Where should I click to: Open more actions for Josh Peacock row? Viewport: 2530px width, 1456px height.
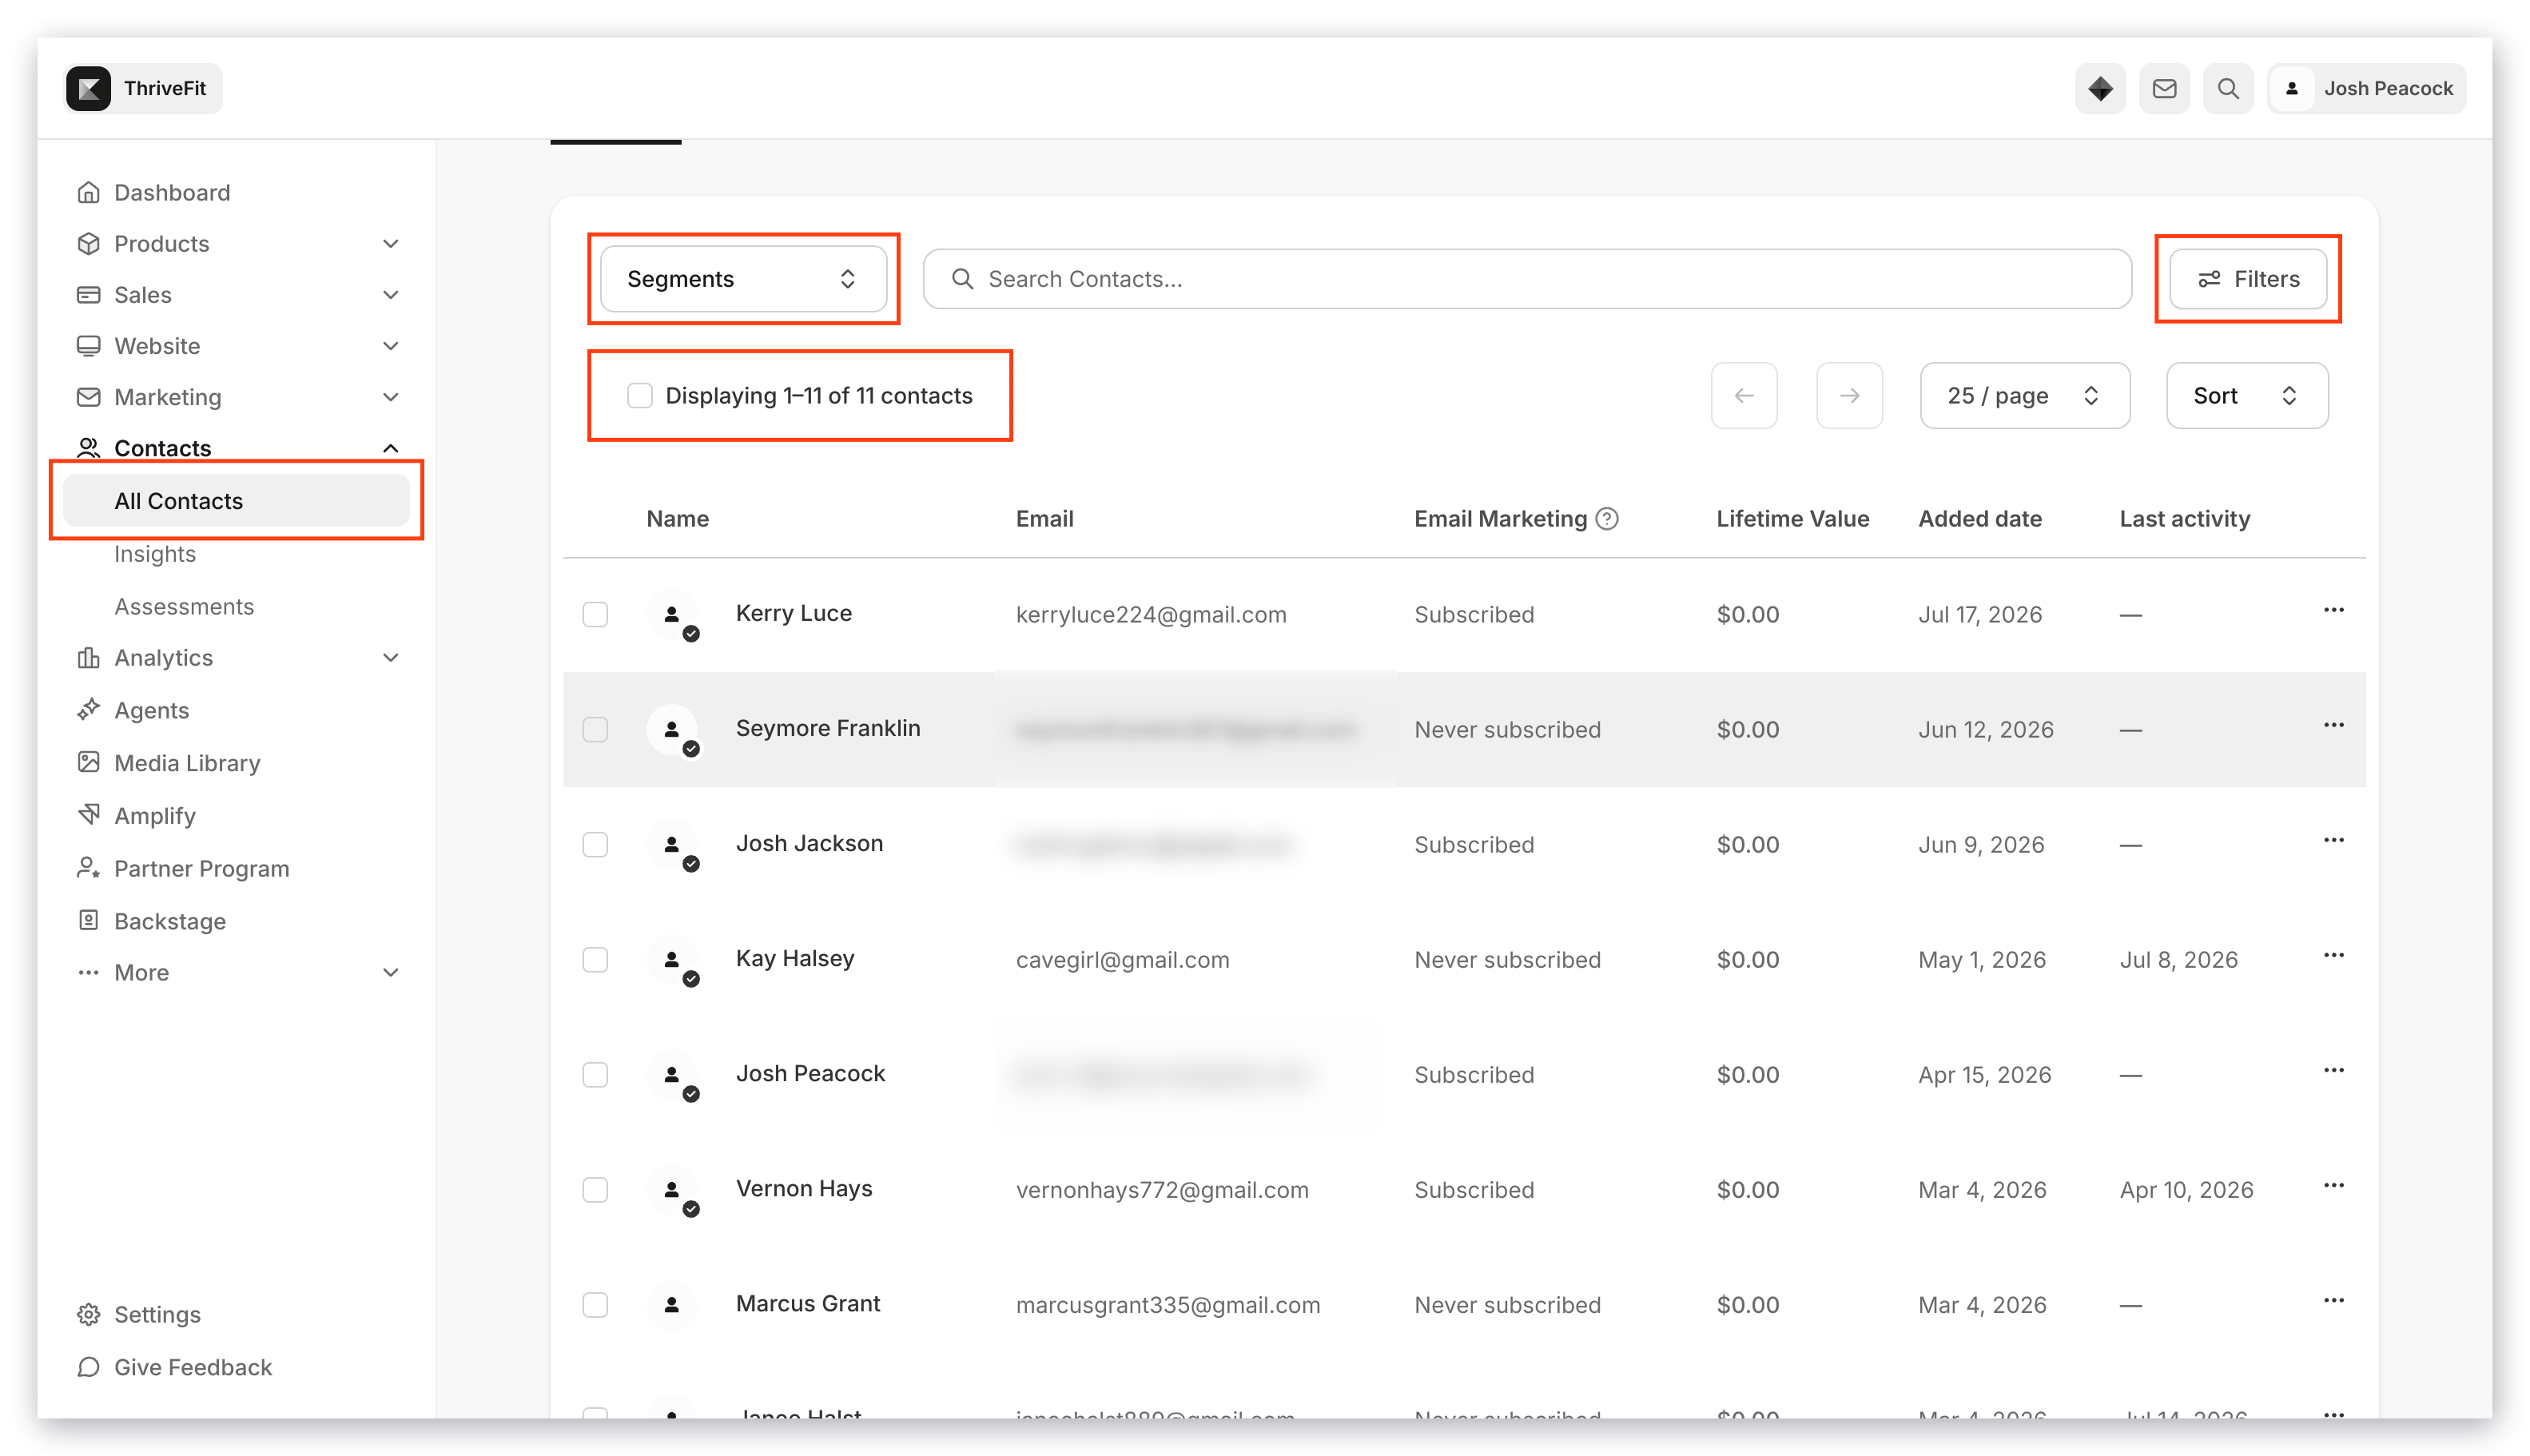coord(2333,1070)
